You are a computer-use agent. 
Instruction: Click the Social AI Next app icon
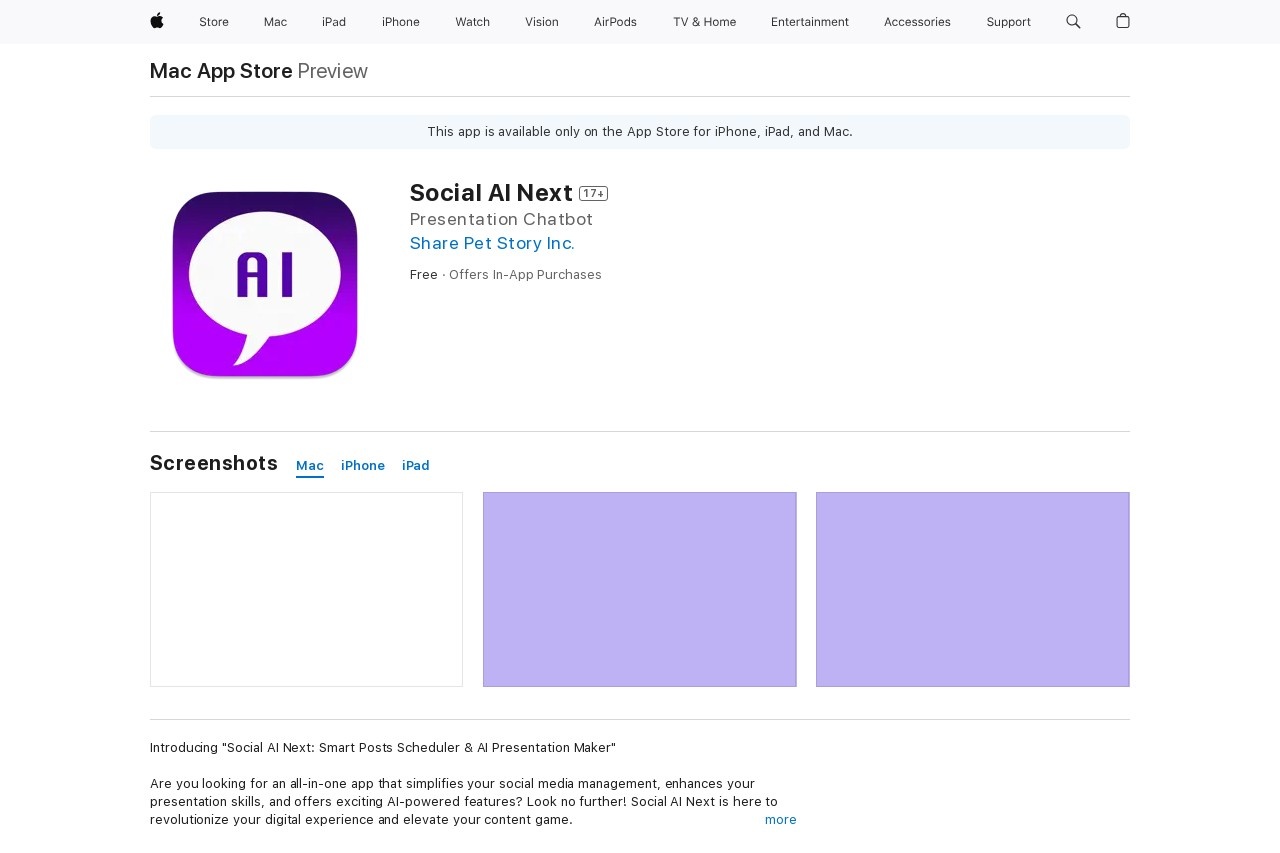(265, 284)
